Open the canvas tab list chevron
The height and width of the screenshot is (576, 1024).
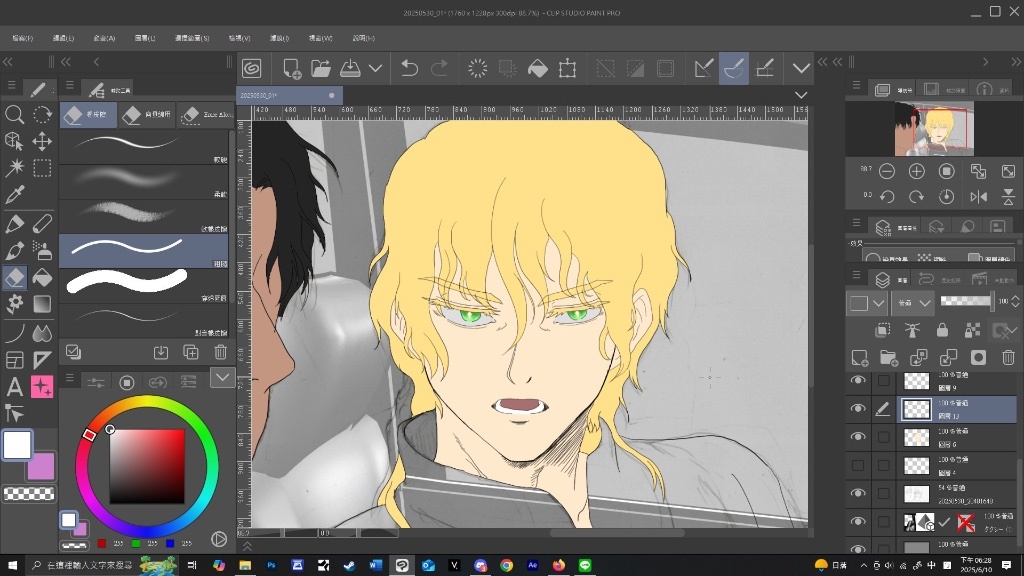[x=801, y=95]
